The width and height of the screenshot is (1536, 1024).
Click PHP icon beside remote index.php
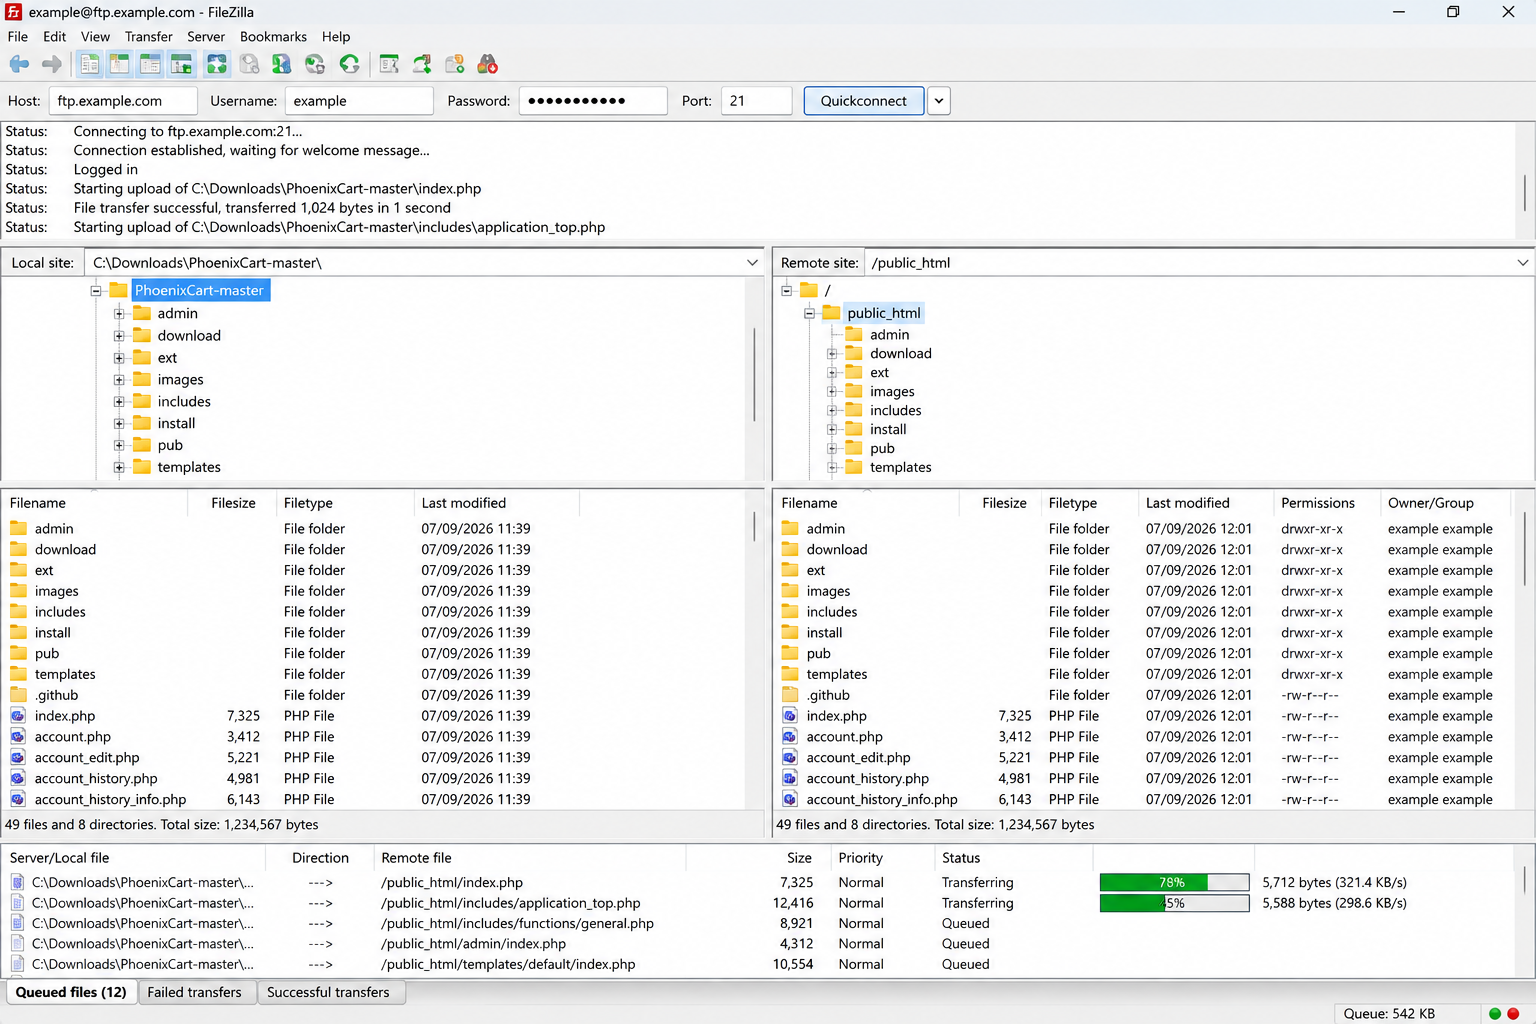(x=790, y=716)
